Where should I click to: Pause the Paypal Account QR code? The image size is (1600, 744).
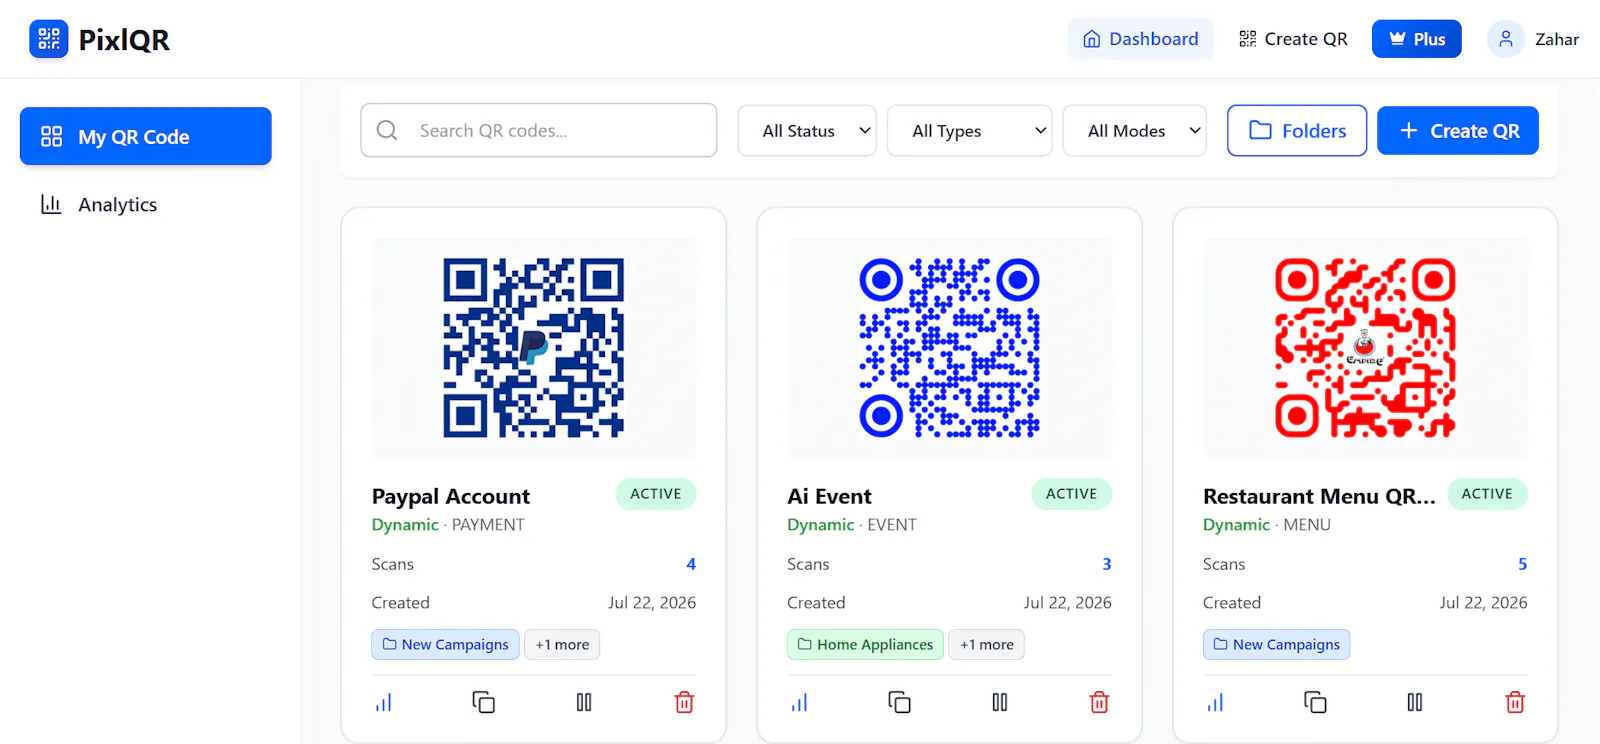click(584, 702)
